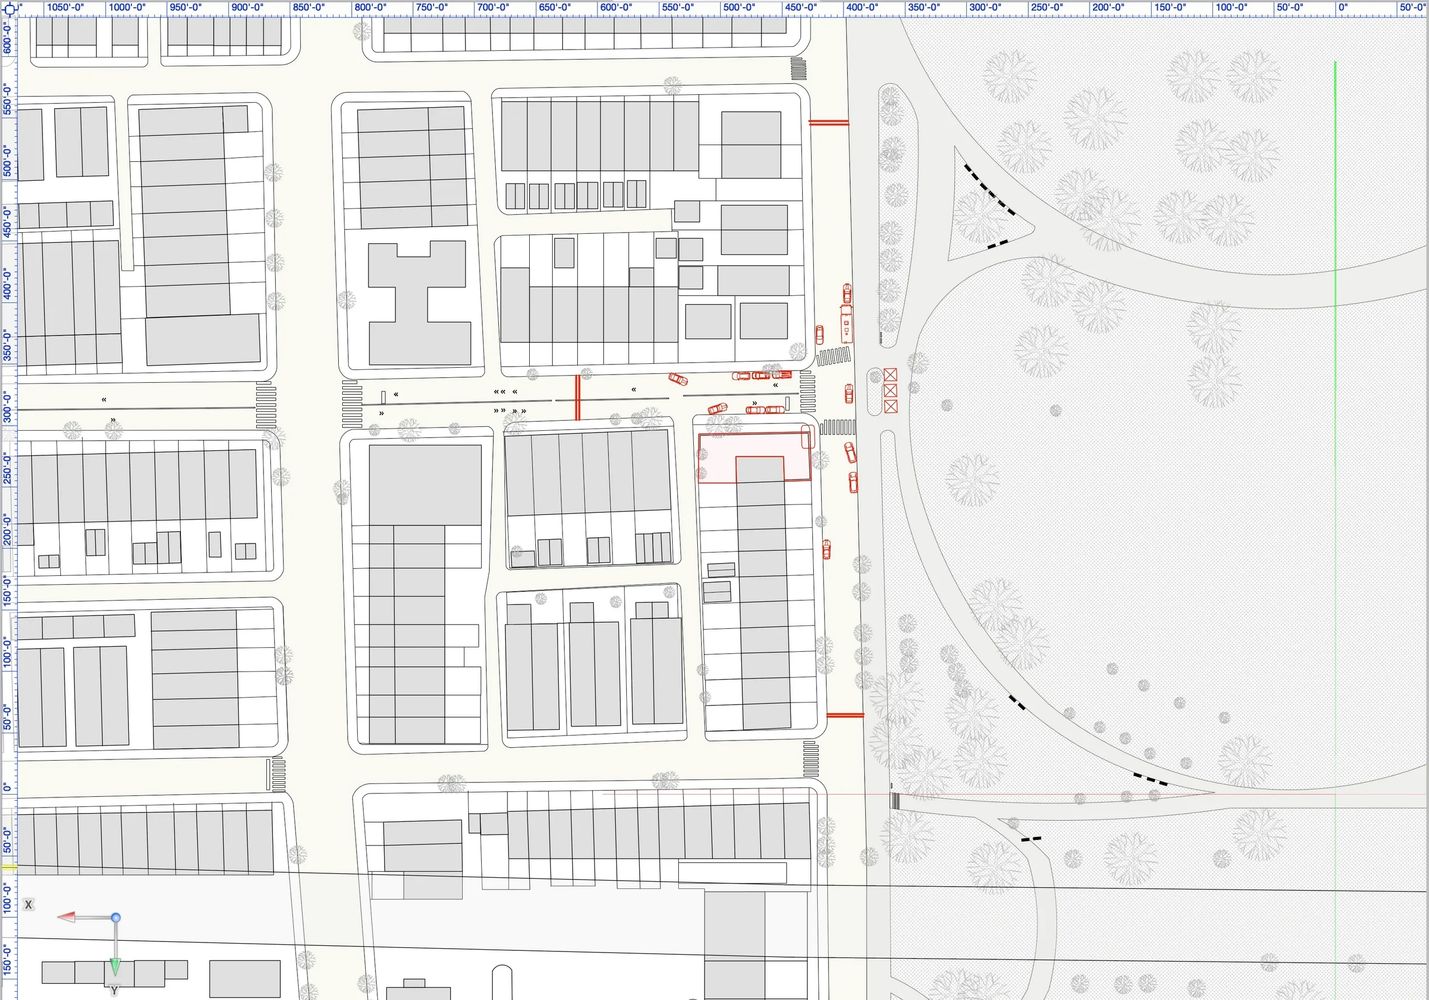
Task: Click the red X-axis arrow of the gizmo
Action: pyautogui.click(x=68, y=916)
